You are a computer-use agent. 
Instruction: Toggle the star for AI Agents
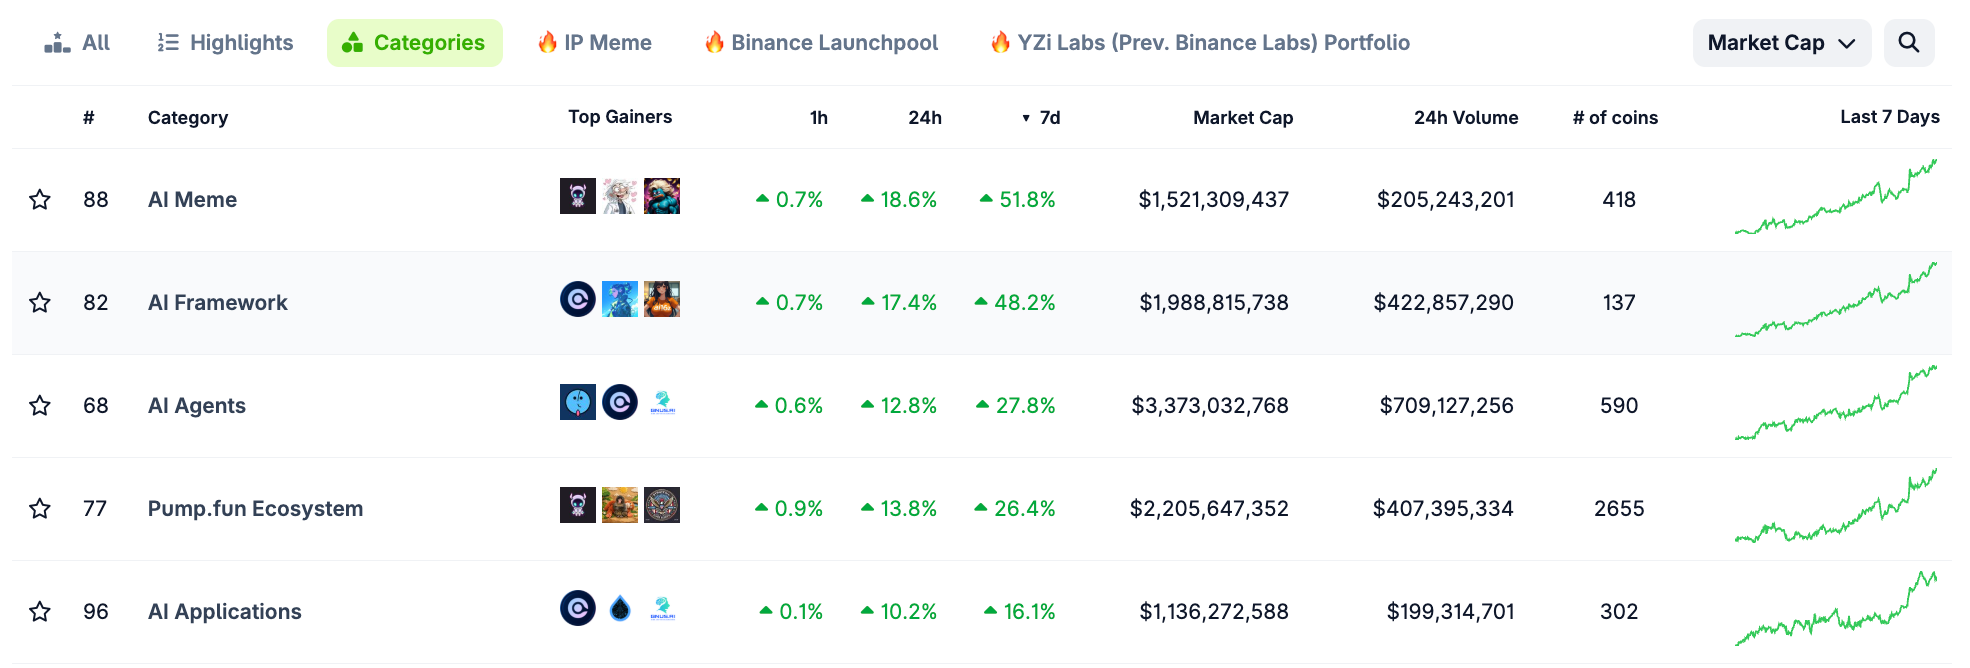(40, 406)
